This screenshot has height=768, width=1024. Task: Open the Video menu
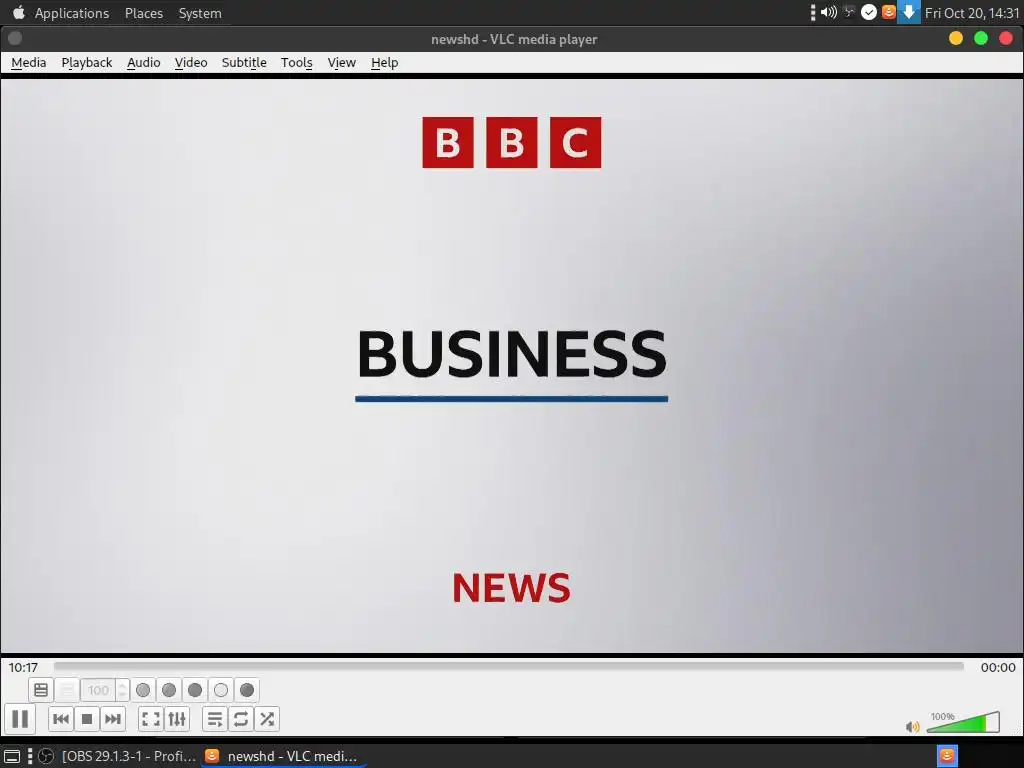point(191,63)
